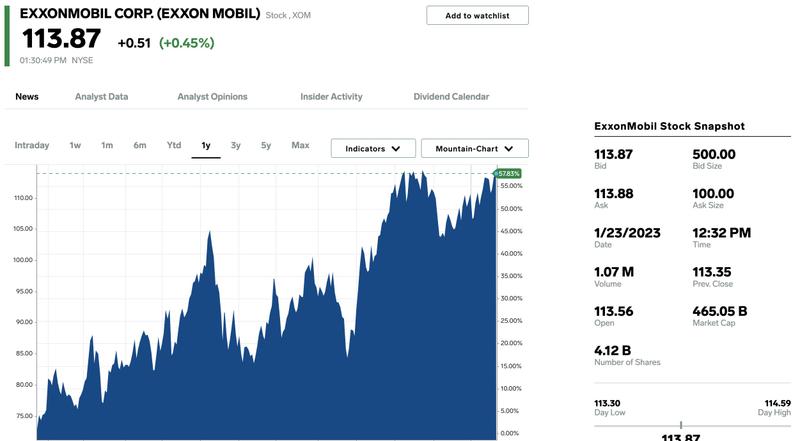Viewport: 800px width, 441px height.
Task: Select the 1y chart range
Action: [206, 145]
